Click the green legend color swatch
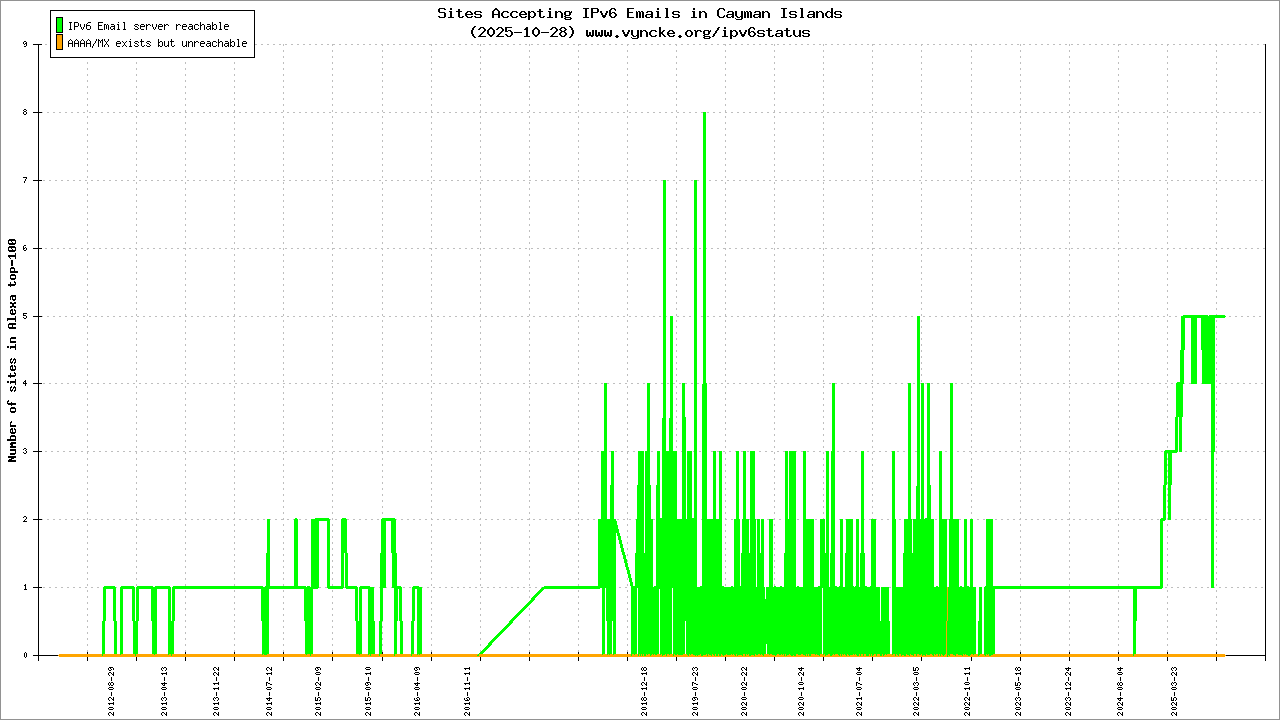This screenshot has width=1280, height=720. point(60,26)
